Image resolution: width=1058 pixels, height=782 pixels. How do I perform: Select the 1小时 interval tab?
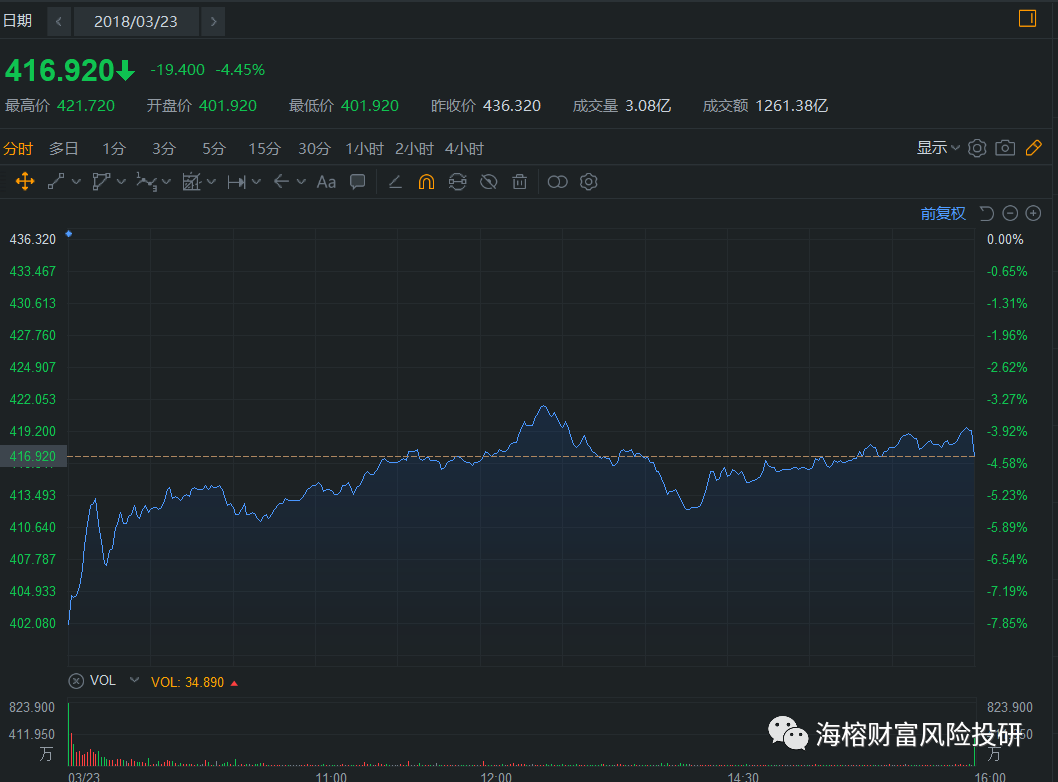coord(364,149)
